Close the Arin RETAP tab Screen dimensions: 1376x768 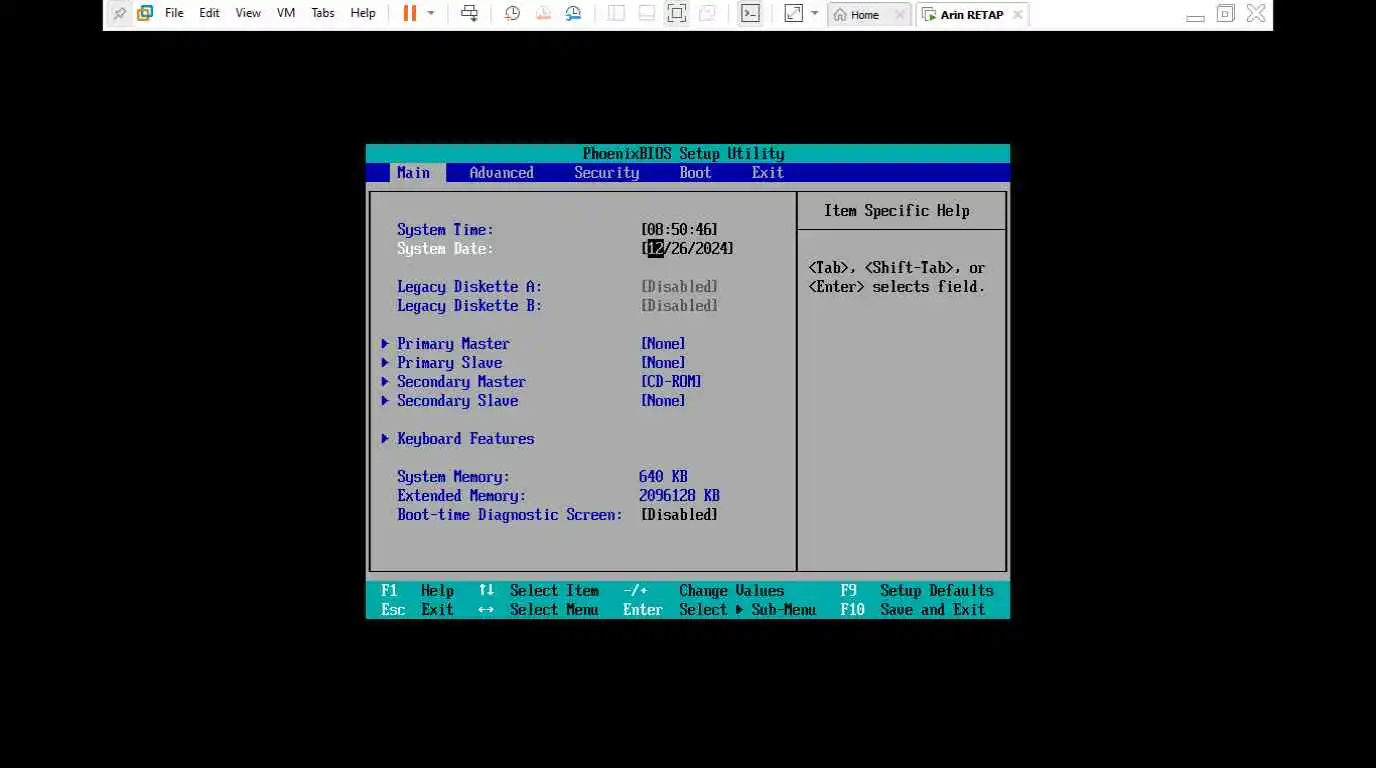[1018, 15]
